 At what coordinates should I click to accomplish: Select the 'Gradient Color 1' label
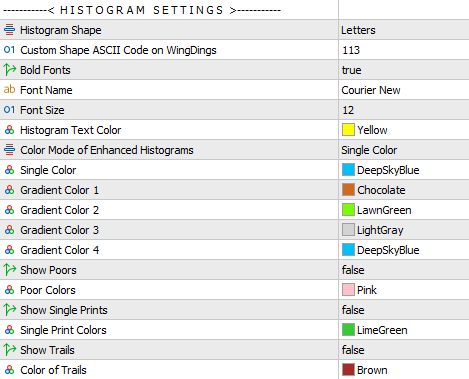coord(60,190)
